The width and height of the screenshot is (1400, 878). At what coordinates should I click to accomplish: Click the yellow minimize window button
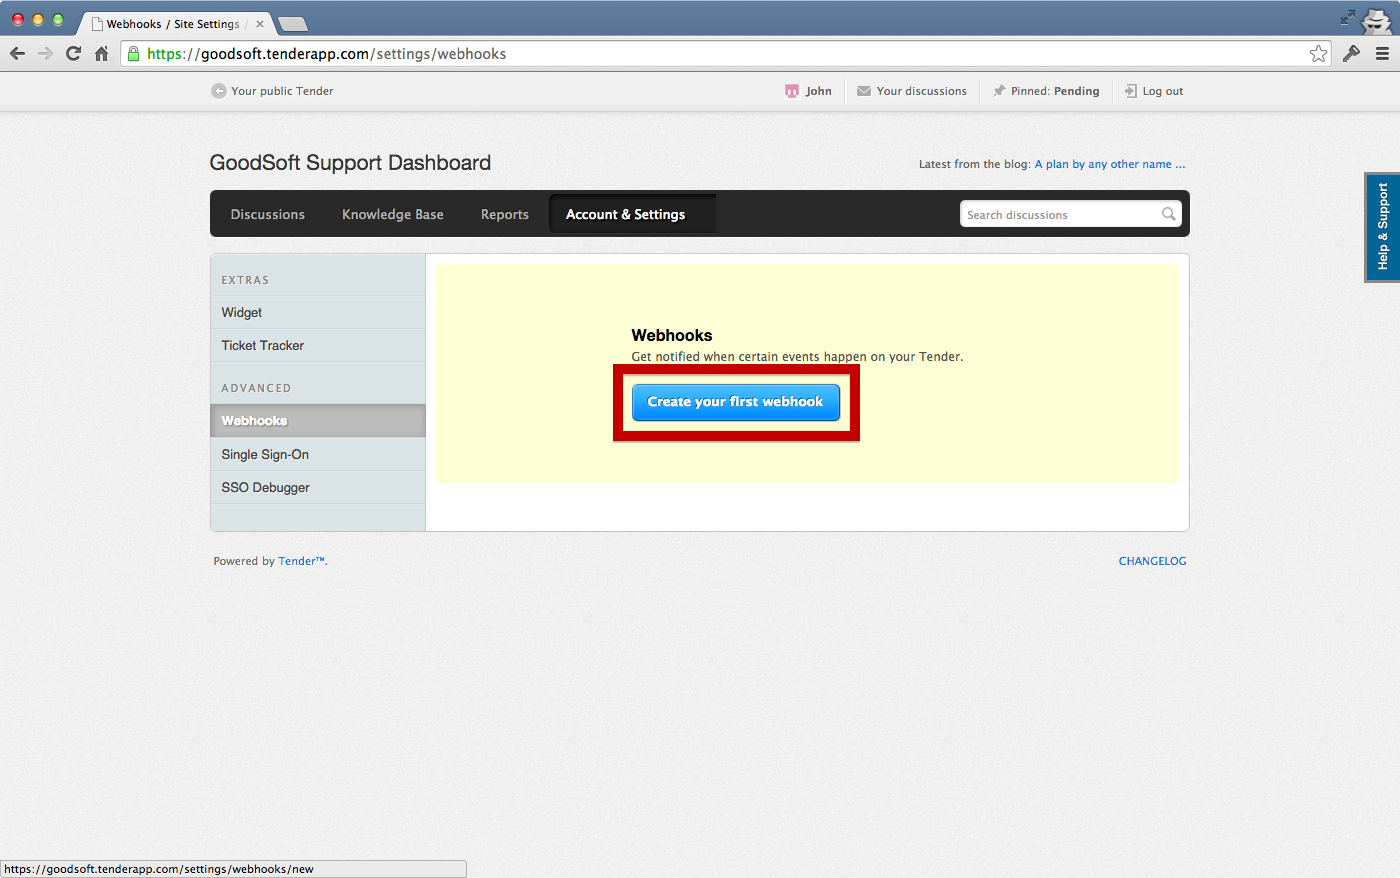pos(38,19)
